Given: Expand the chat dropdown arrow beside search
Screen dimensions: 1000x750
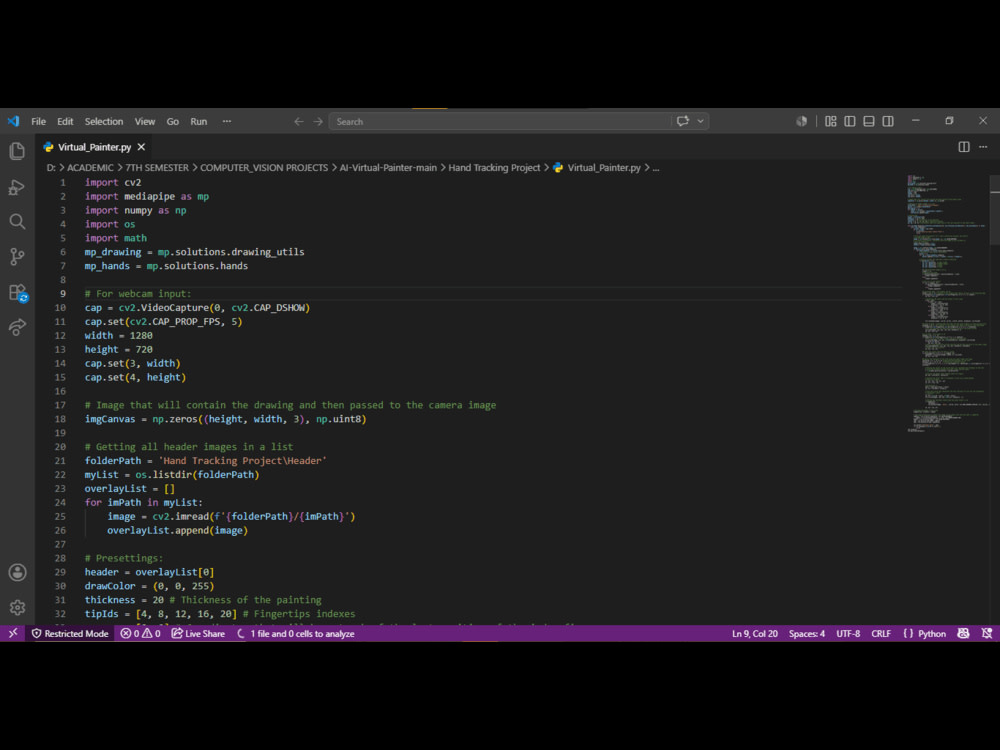Looking at the screenshot, I should tap(700, 121).
